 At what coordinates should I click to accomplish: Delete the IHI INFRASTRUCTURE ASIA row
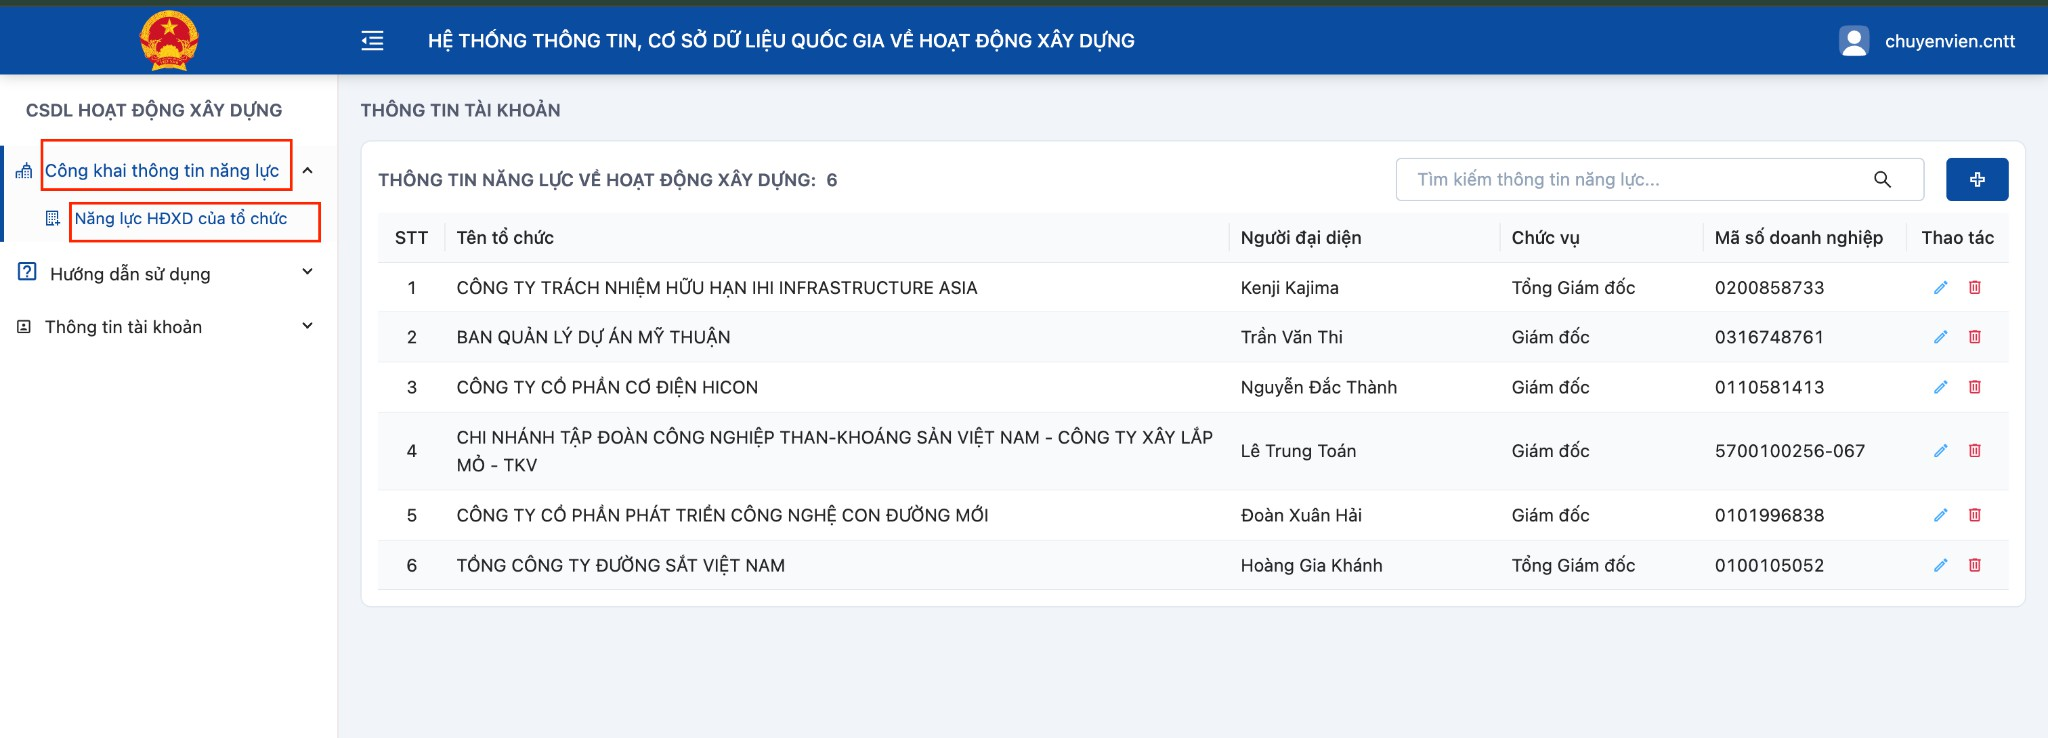tap(1975, 288)
